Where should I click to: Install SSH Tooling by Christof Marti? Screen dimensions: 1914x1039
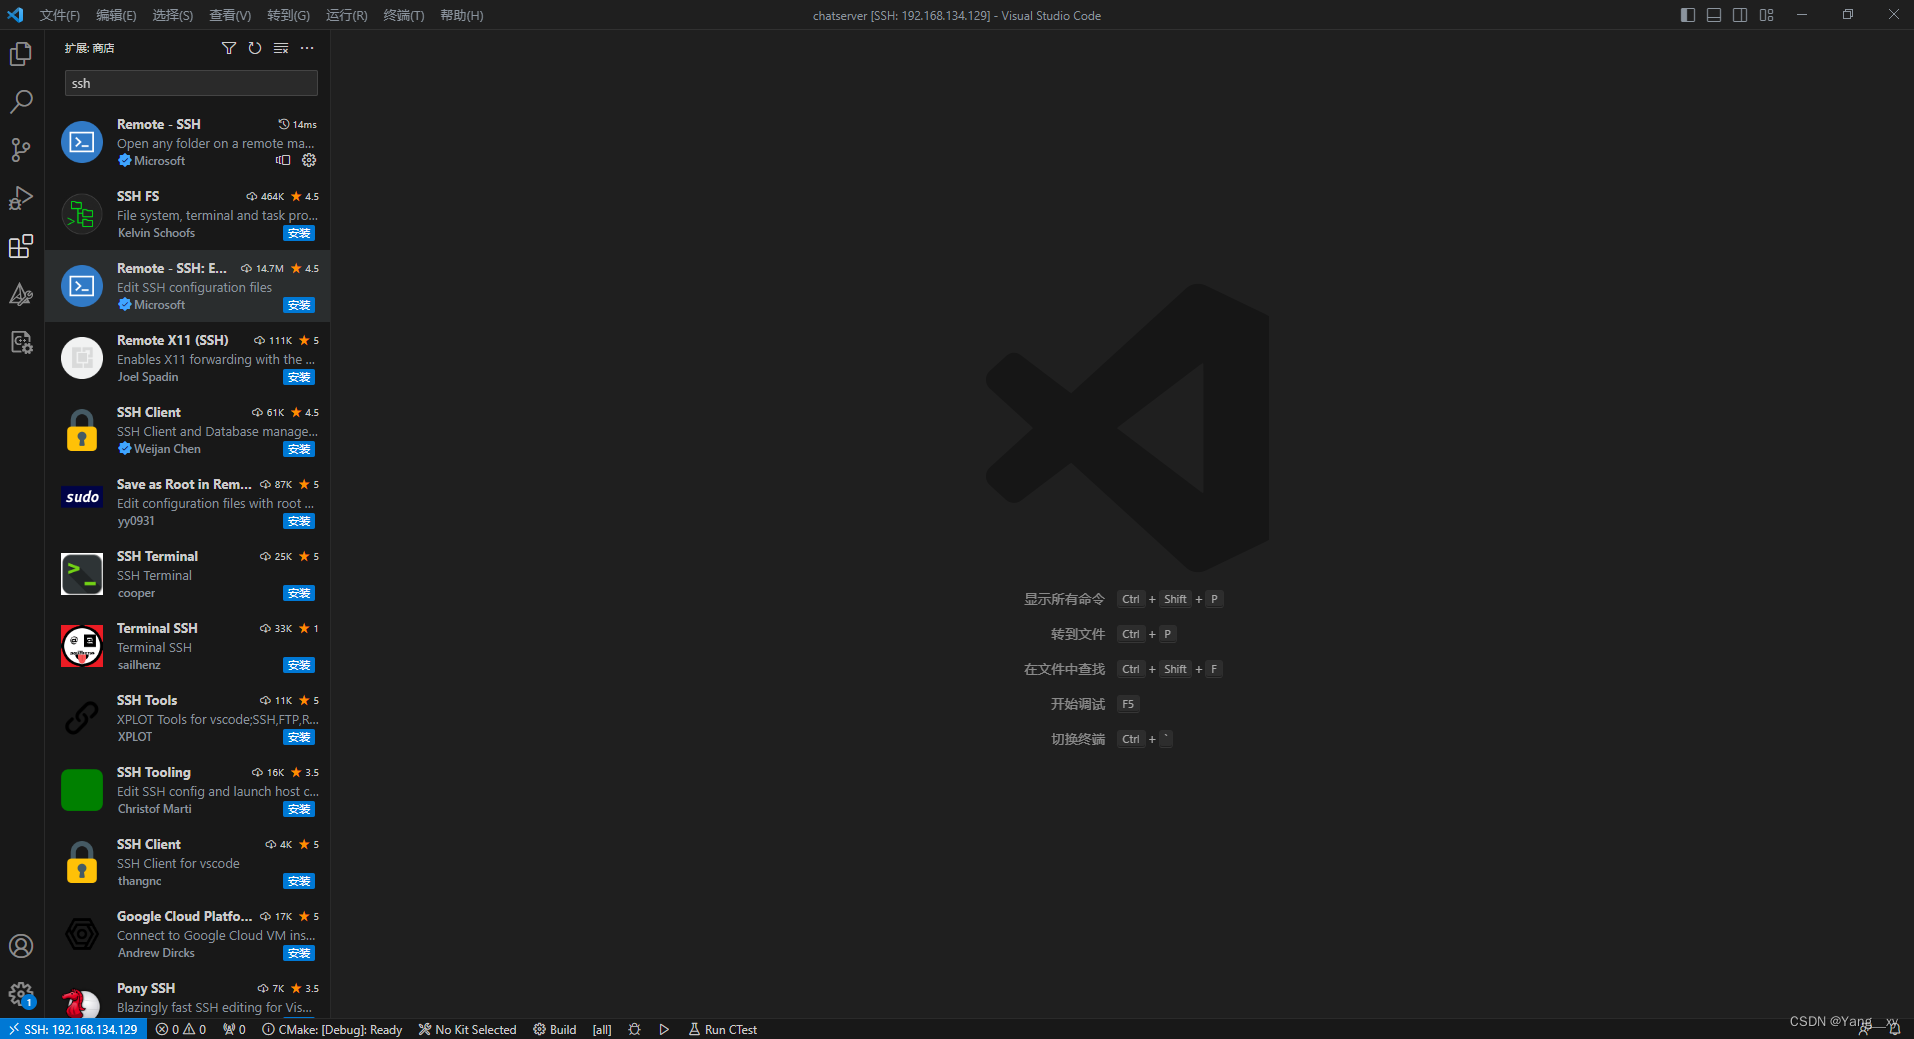[299, 809]
